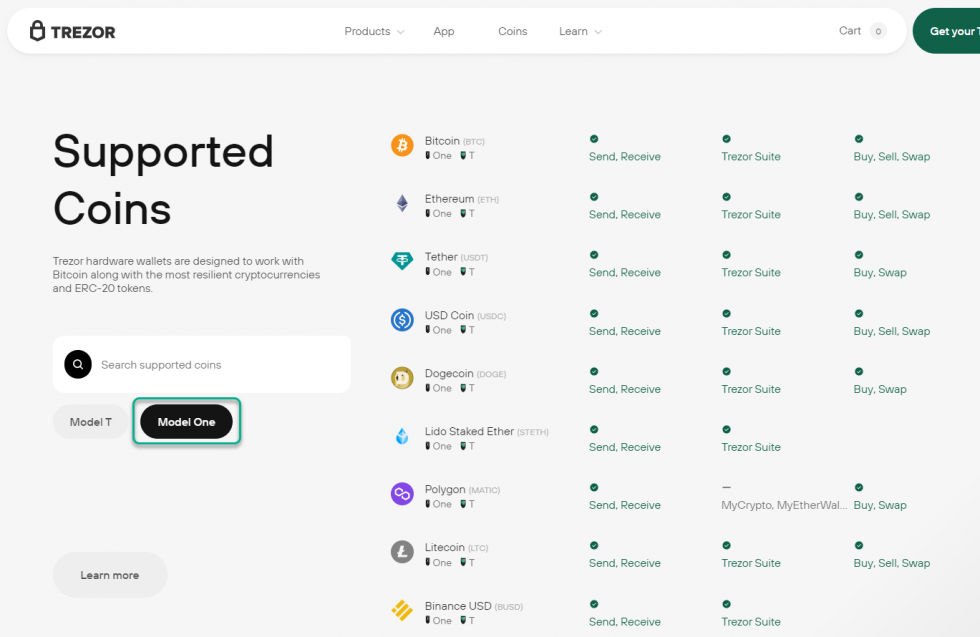Click Send, Receive text for Ethereum
This screenshot has height=637, width=980.
click(x=624, y=214)
